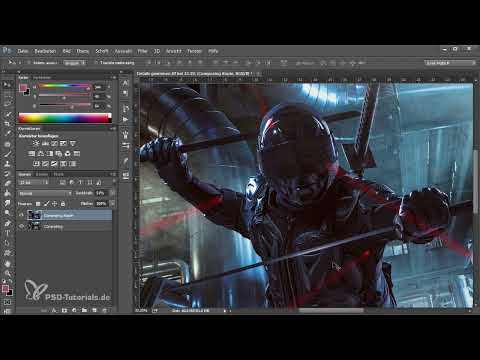Image resolution: width=480 pixels, height=360 pixels.
Task: Click the H hue slider
Action: (x=65, y=87)
